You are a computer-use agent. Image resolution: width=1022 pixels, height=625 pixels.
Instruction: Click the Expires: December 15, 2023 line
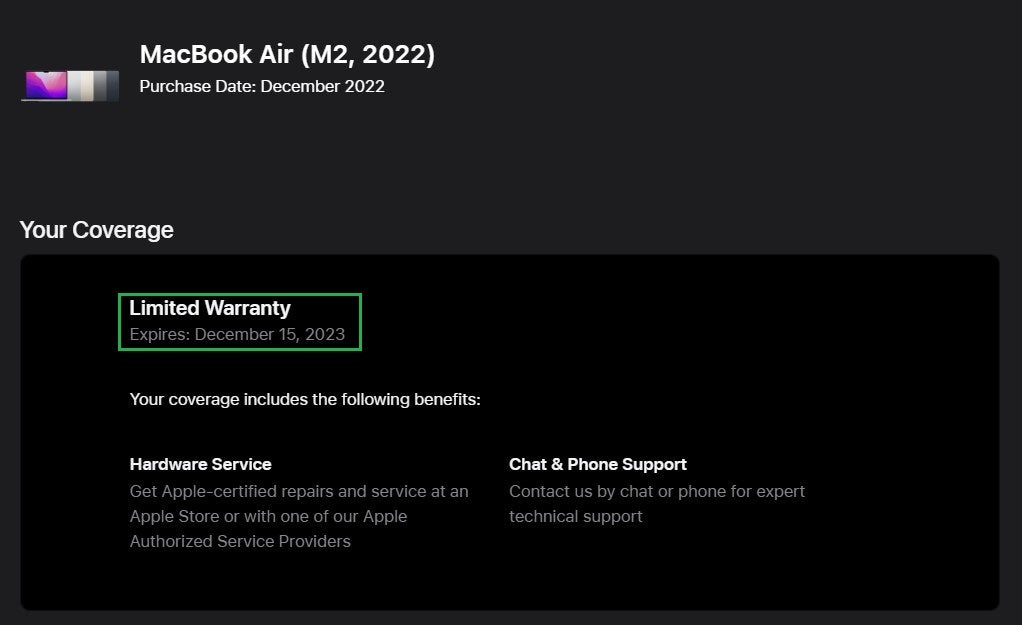(x=237, y=334)
